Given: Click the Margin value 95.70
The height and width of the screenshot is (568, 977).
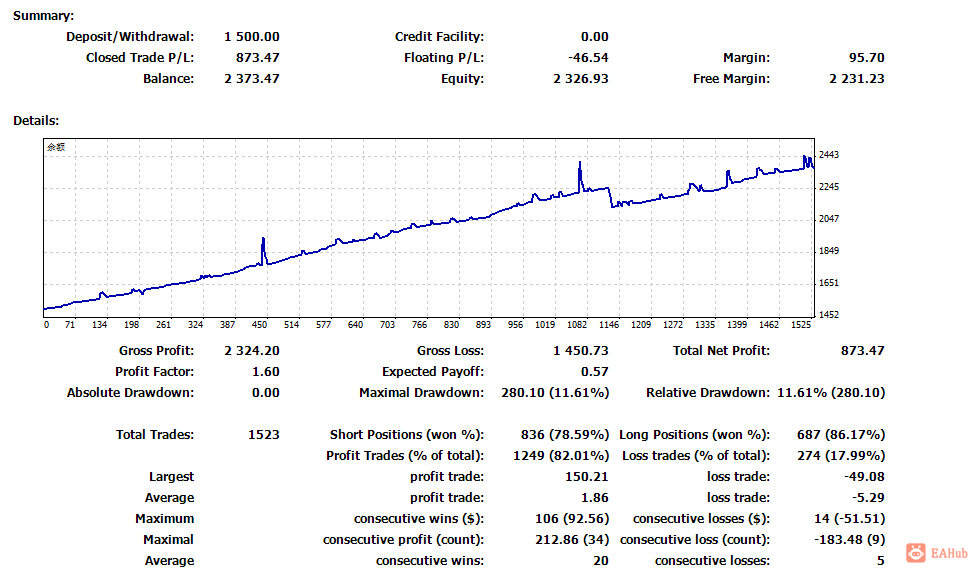Looking at the screenshot, I should [866, 58].
